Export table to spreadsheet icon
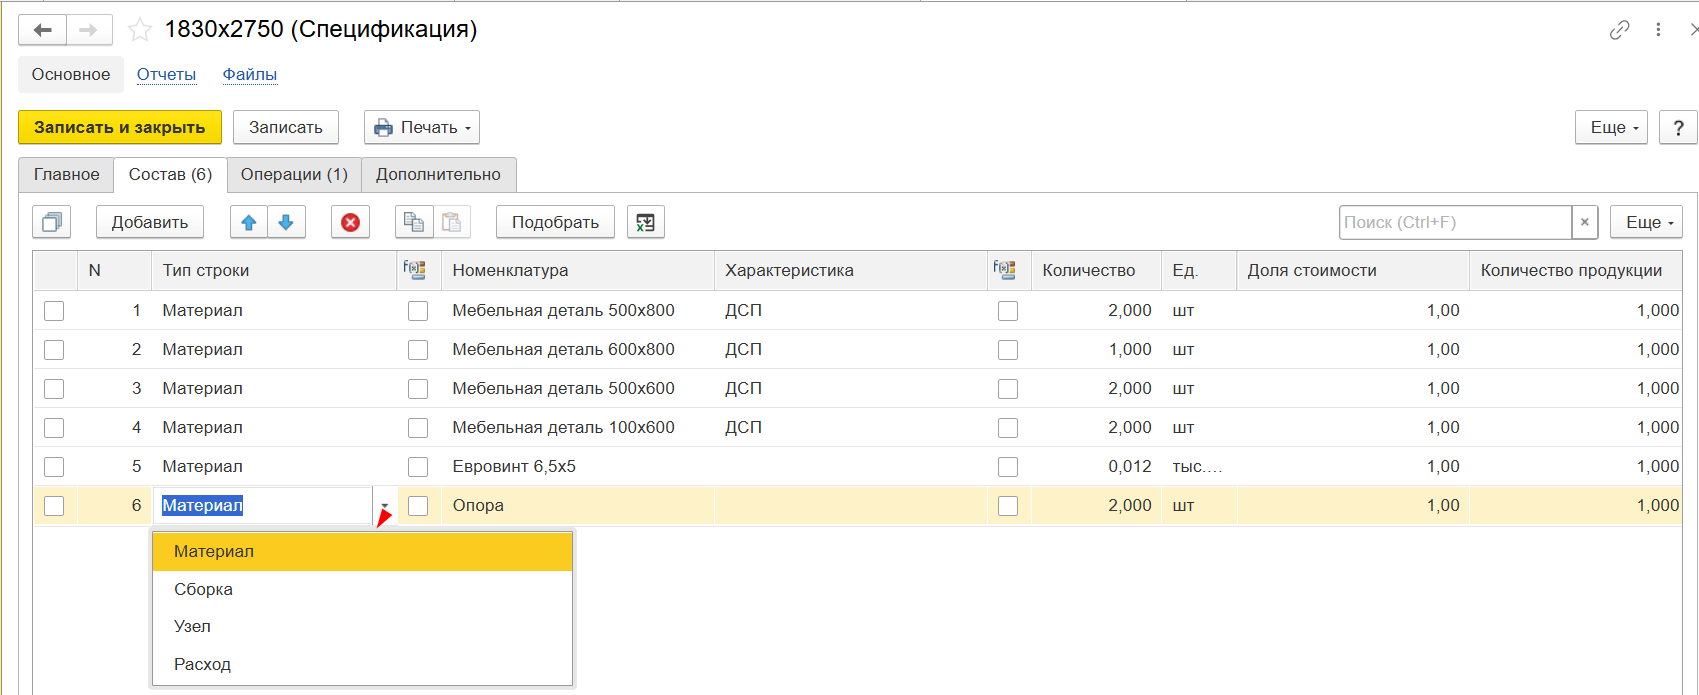The image size is (1699, 695). [646, 222]
